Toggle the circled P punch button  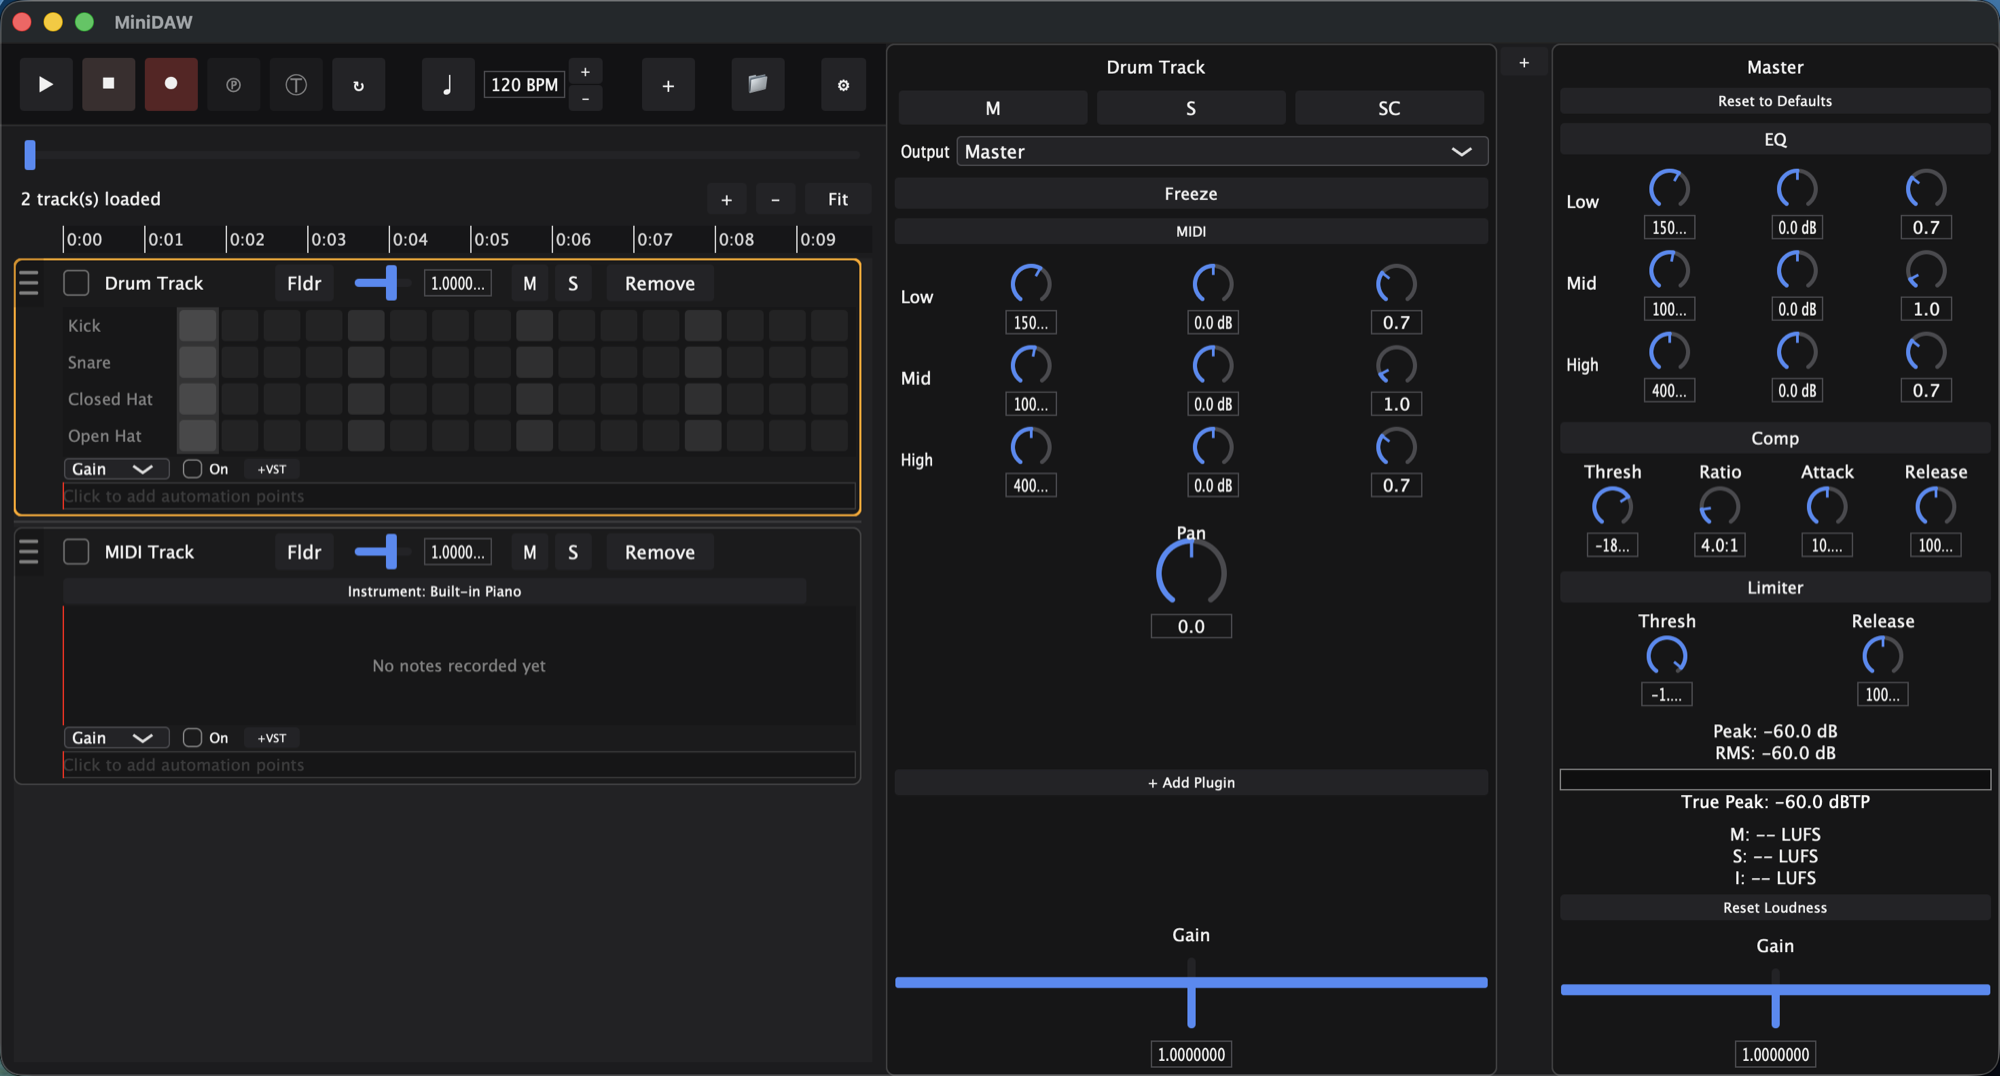[233, 85]
